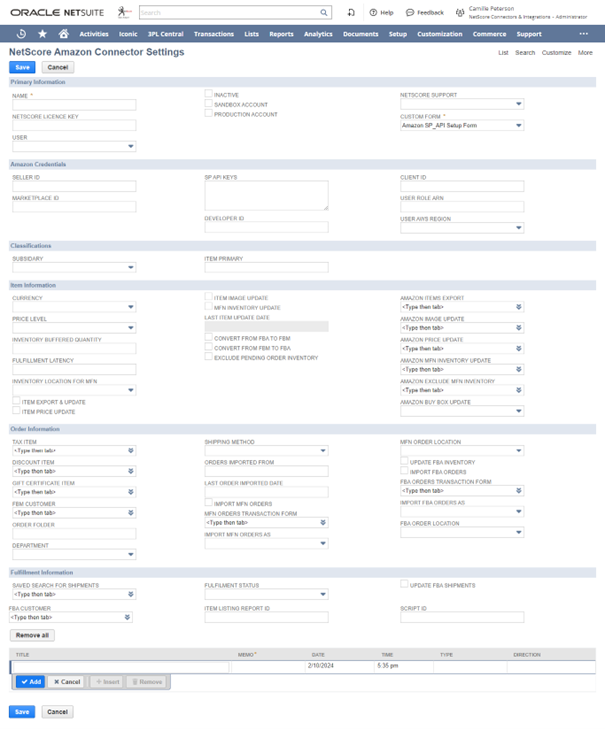This screenshot has height=730, width=605.
Task: Enable Exclude Pending Order Inventory checkbox
Action: [x=208, y=357]
